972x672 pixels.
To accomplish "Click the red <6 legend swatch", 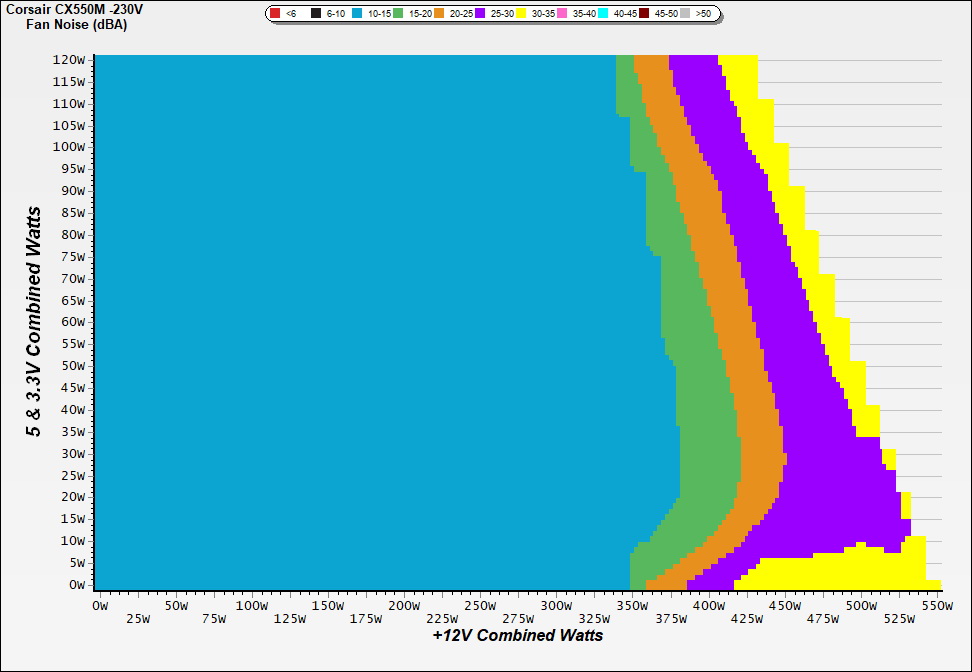I will click(275, 14).
